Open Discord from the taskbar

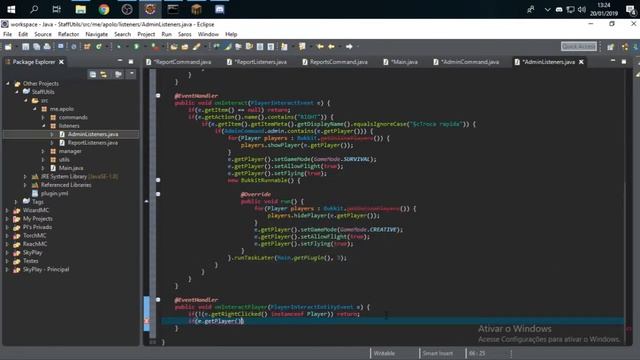pyautogui.click(x=220, y=9)
